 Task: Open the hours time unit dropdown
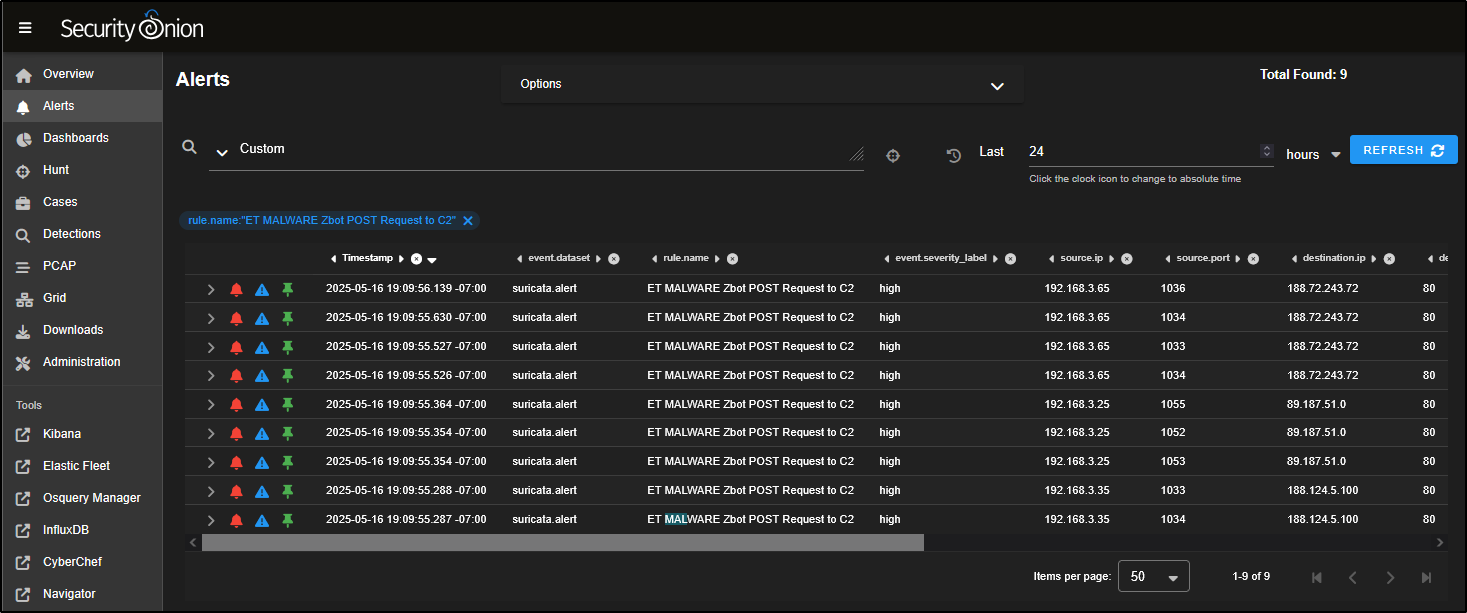pyautogui.click(x=1314, y=155)
